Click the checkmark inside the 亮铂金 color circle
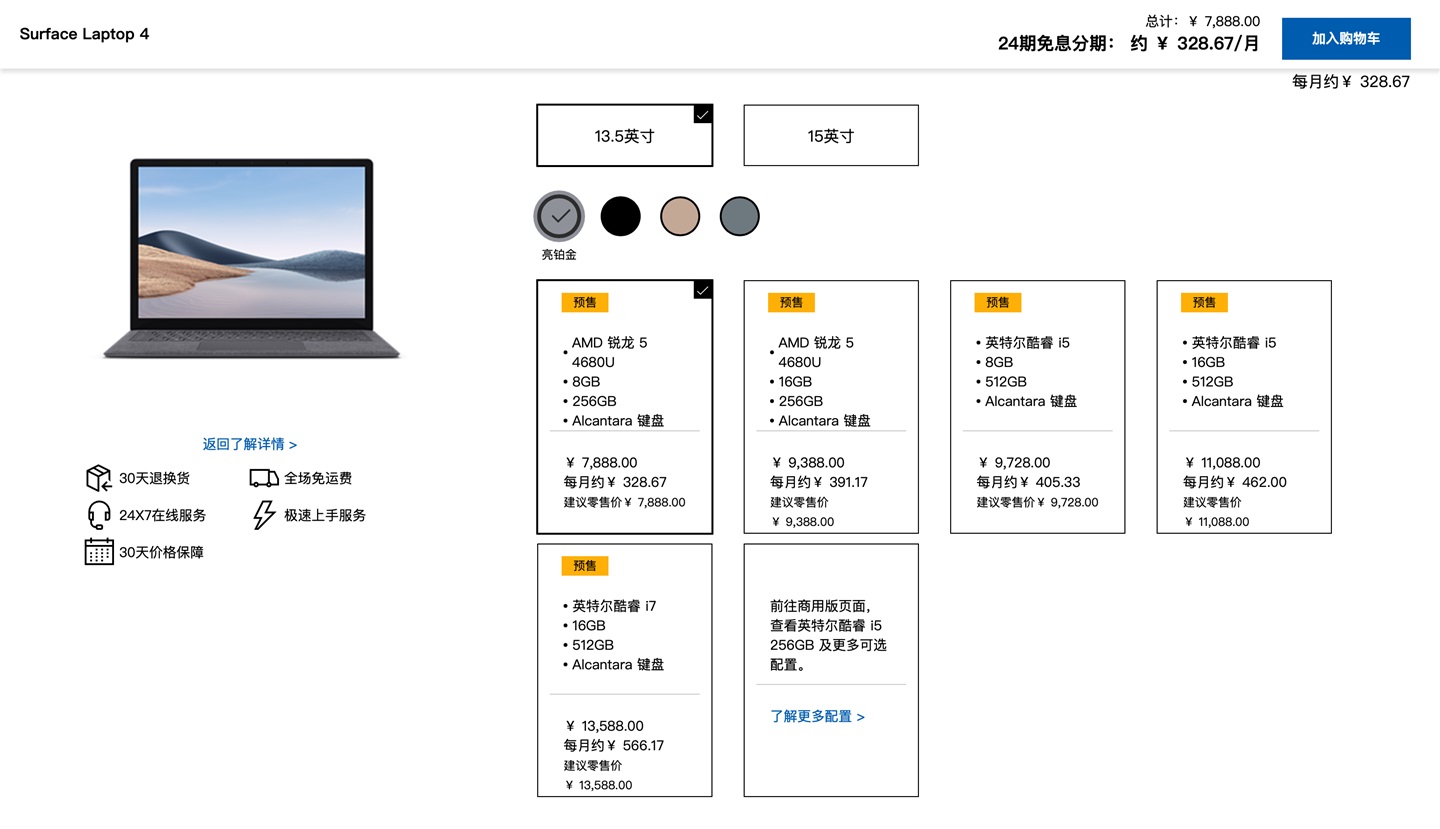Image resolution: width=1440 pixels, height=829 pixels. [558, 216]
